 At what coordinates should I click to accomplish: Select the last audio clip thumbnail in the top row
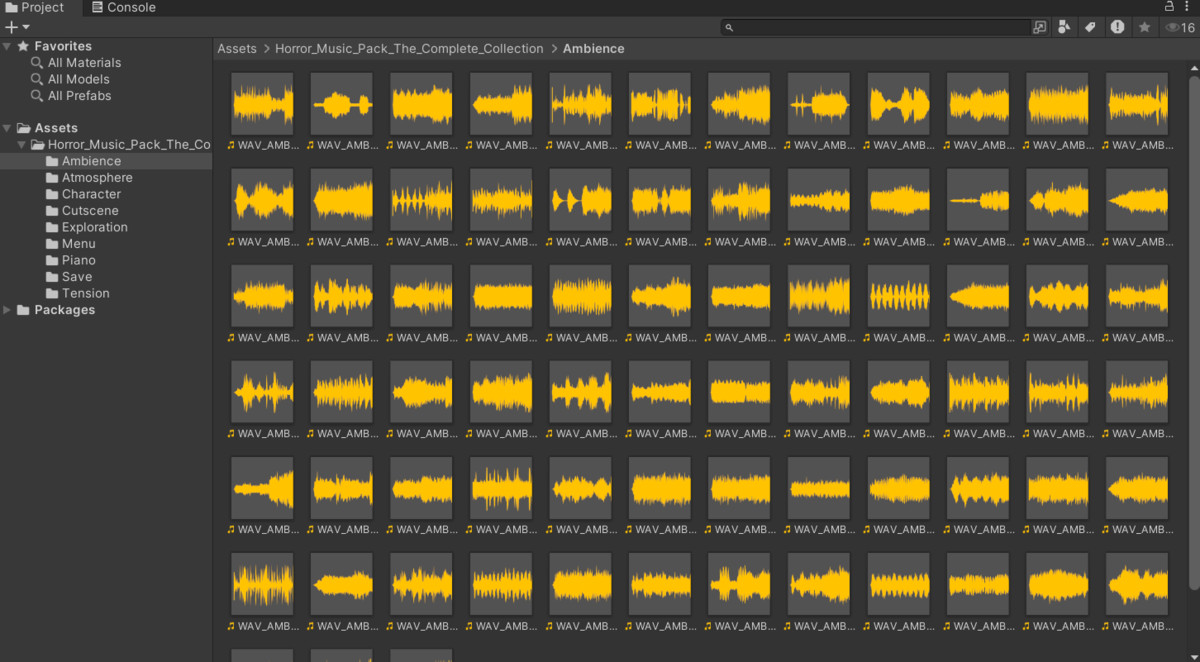tap(1137, 104)
